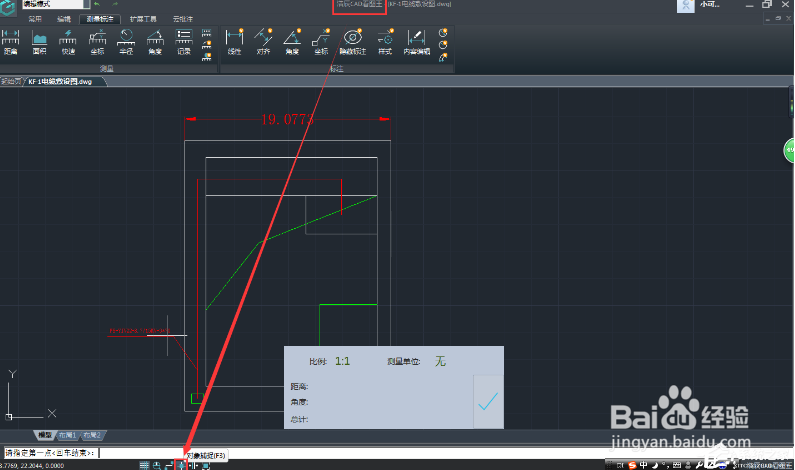The image size is (795, 470).
Task: Switch to the start page document tab
Action: click(x=11, y=81)
